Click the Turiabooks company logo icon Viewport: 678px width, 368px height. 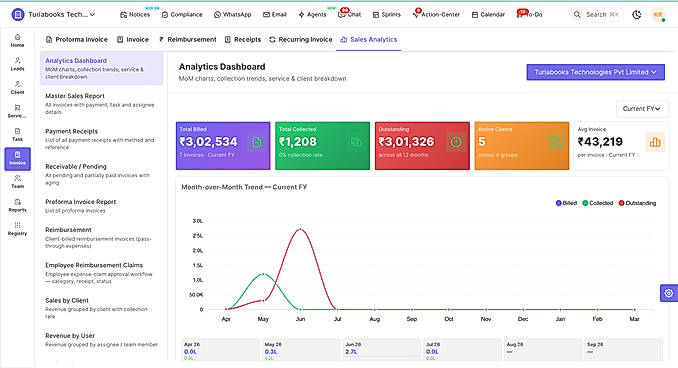tap(18, 14)
